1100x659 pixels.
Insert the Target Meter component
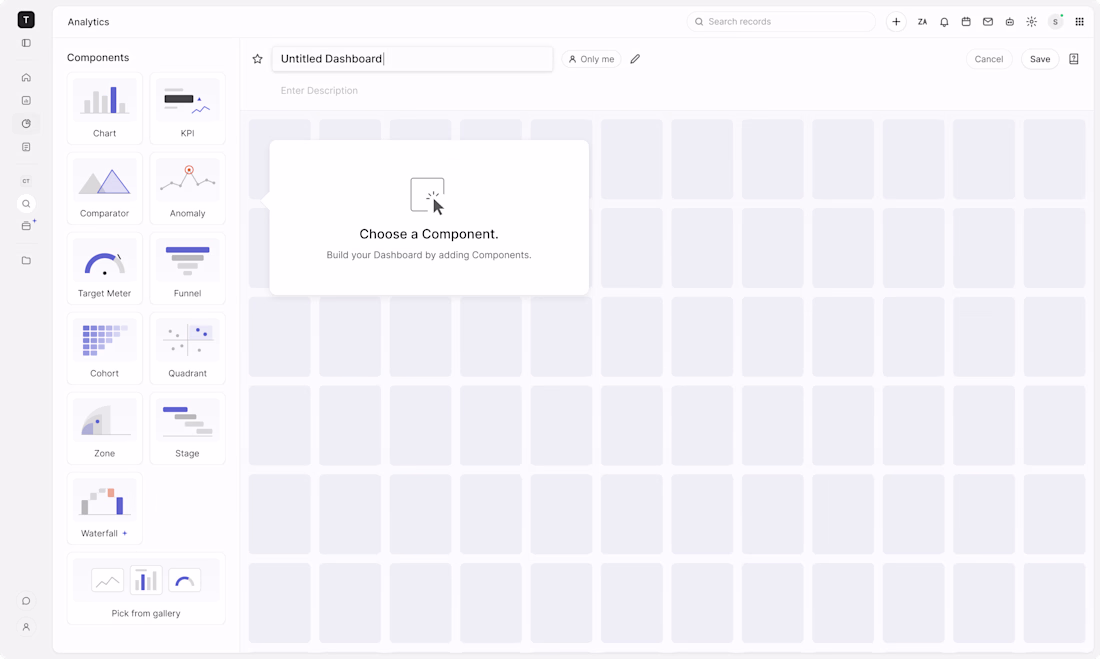pos(105,268)
